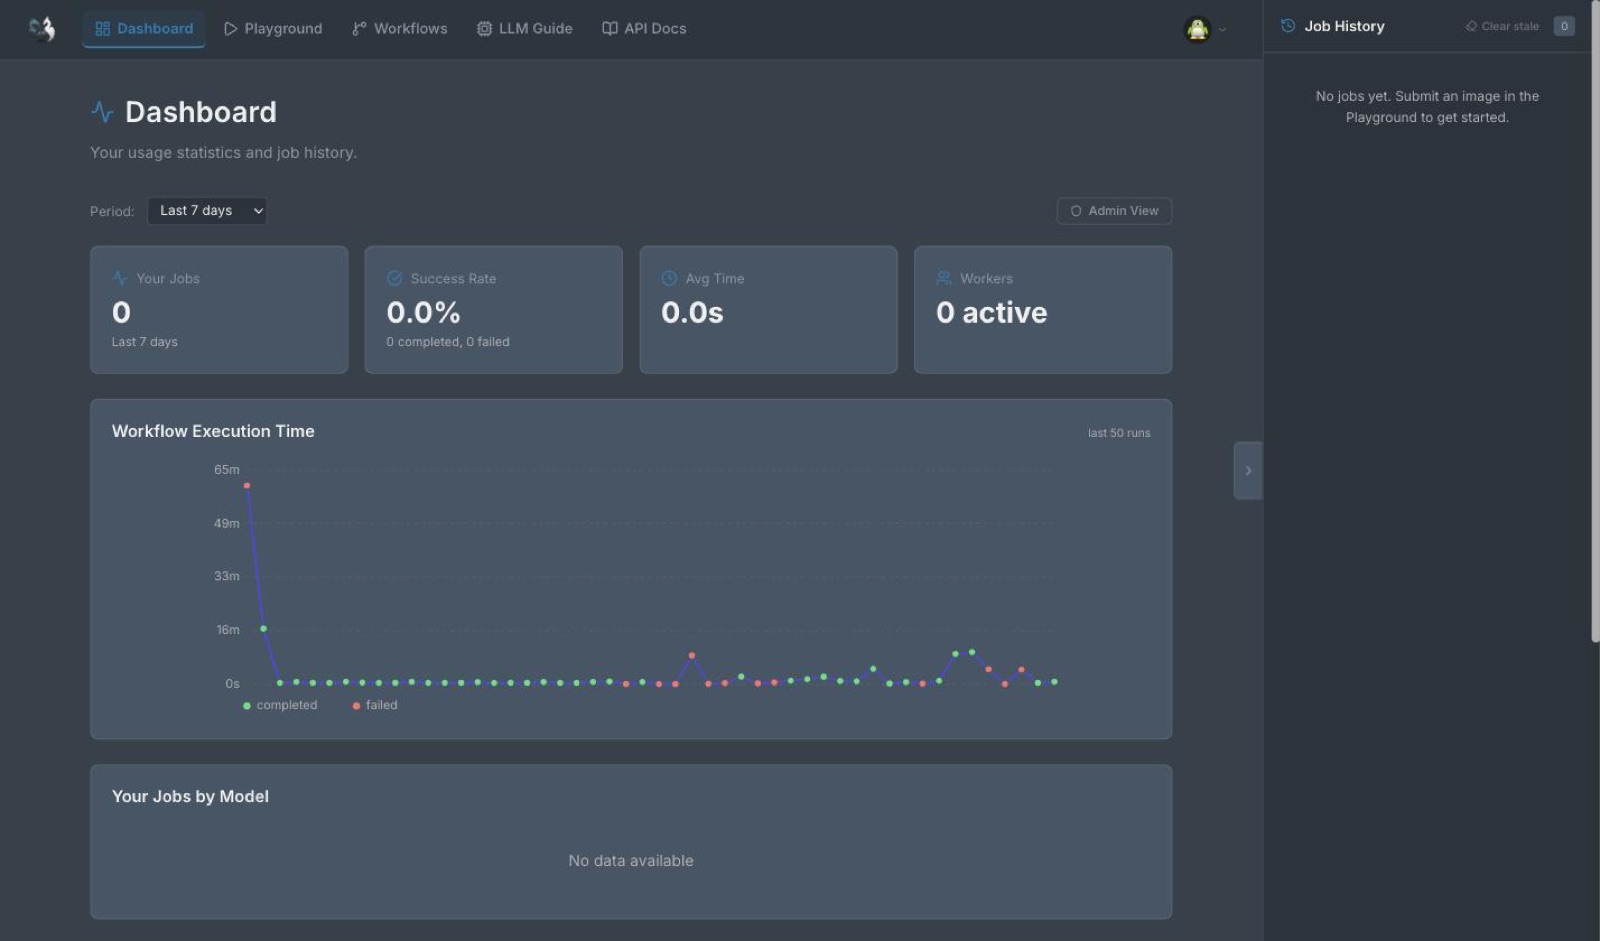Open the API Docs tab

tap(644, 29)
